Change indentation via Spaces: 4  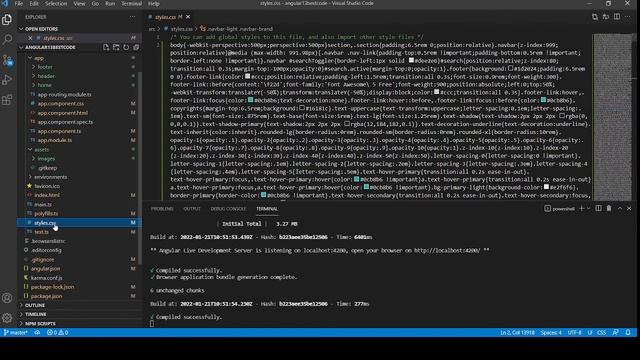[x=551, y=333]
